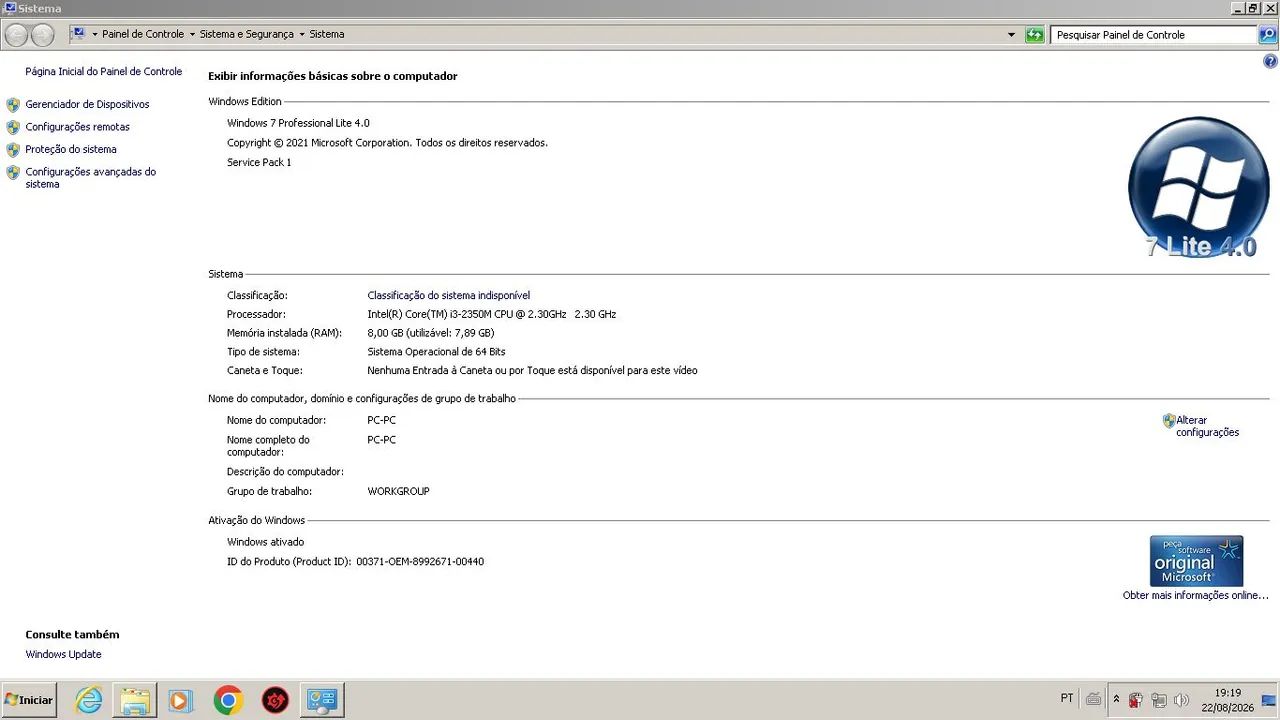Click the shield icon beside Configurações avançadas

tap(13, 173)
